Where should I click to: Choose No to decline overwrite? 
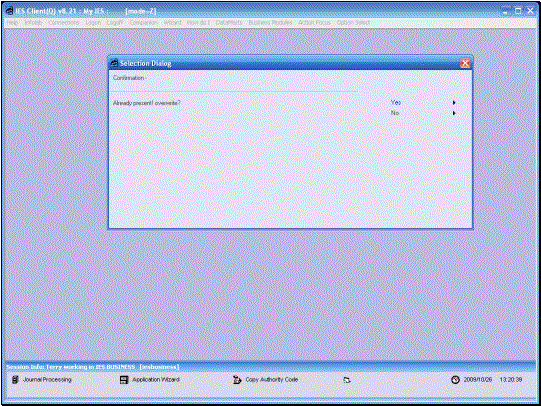395,113
